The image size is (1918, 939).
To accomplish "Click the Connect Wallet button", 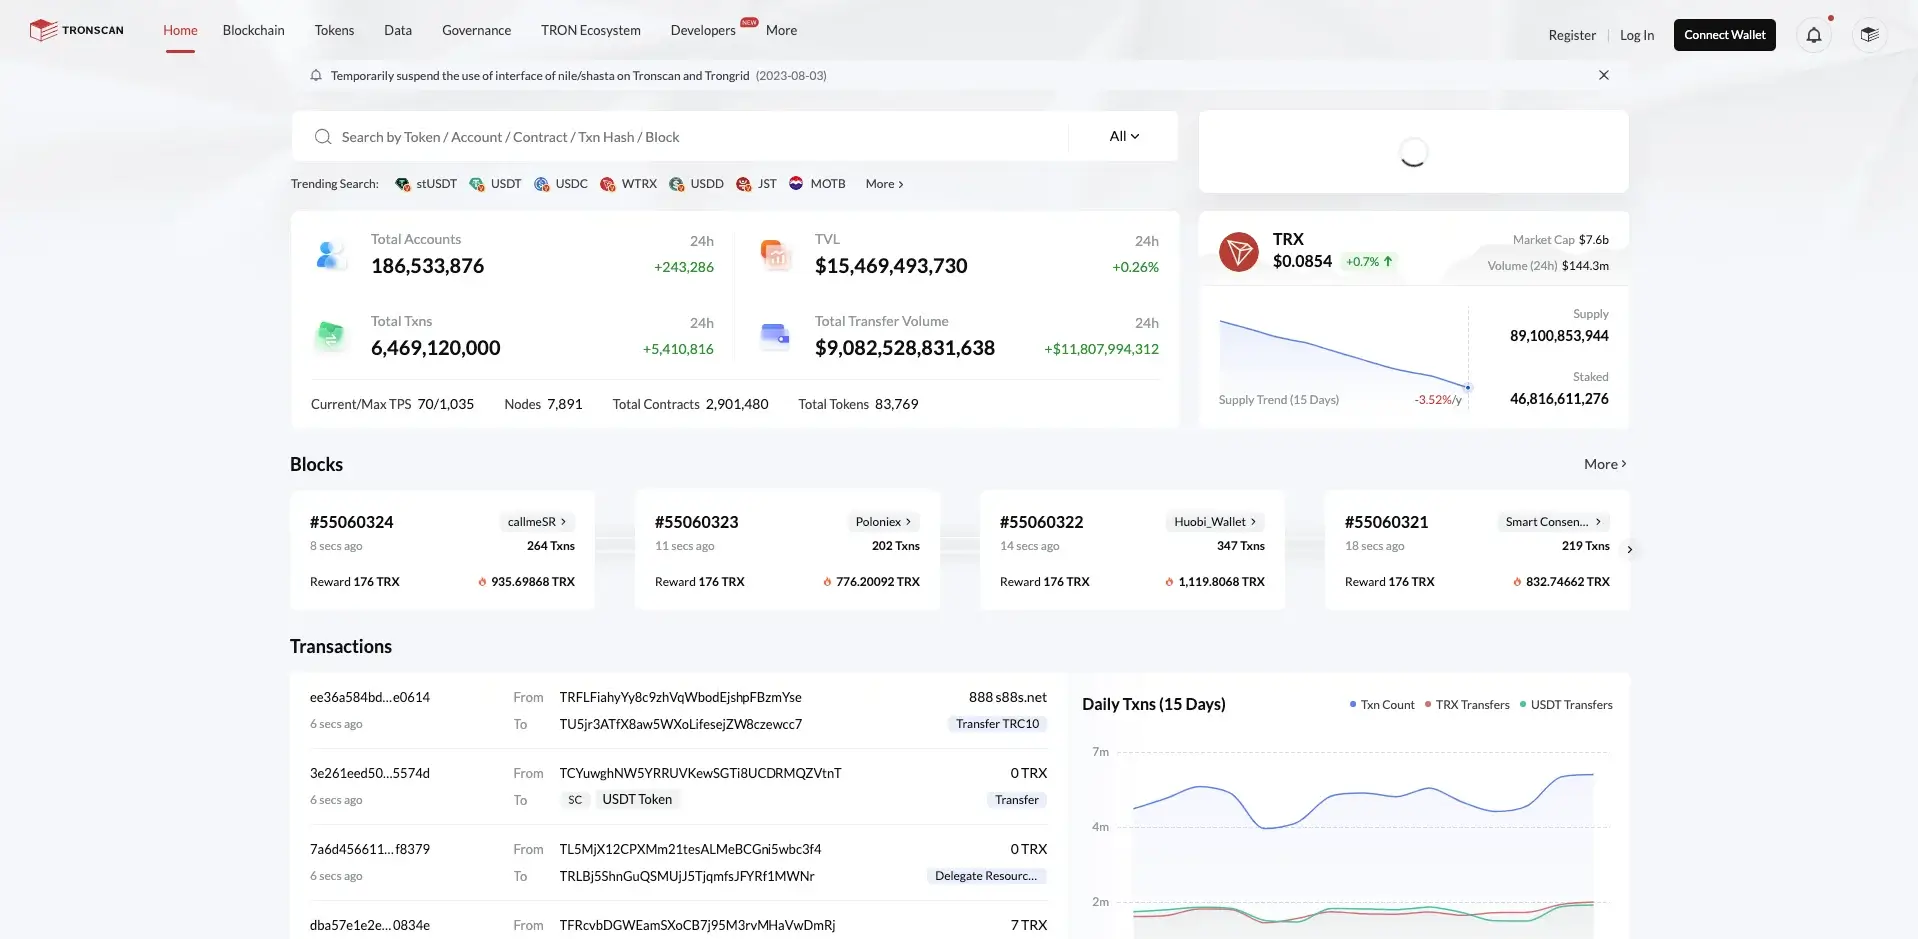I will click(1724, 35).
